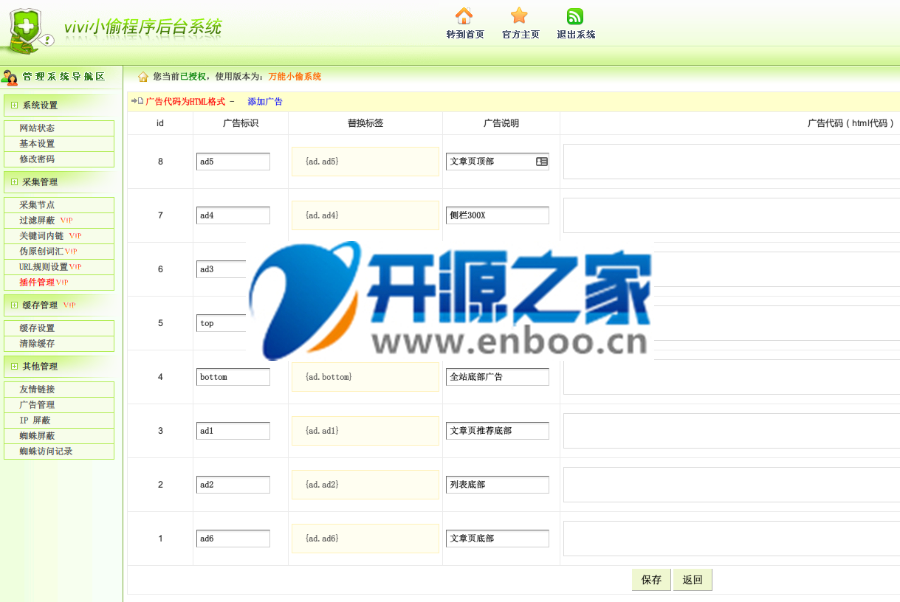Click the {ad.ad2} replacement tag
The width and height of the screenshot is (900, 602).
[365, 485]
